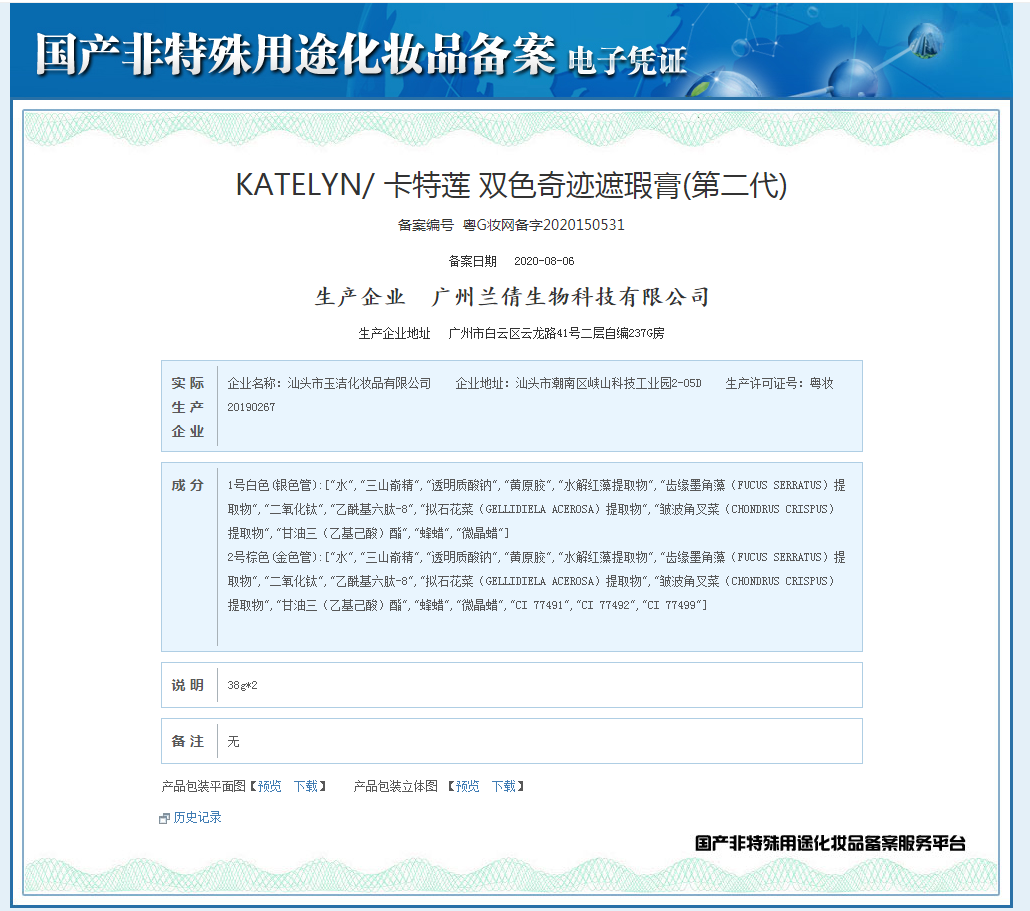Click the 生产企业地址 label
This screenshot has height=911, width=1030.
click(x=394, y=334)
